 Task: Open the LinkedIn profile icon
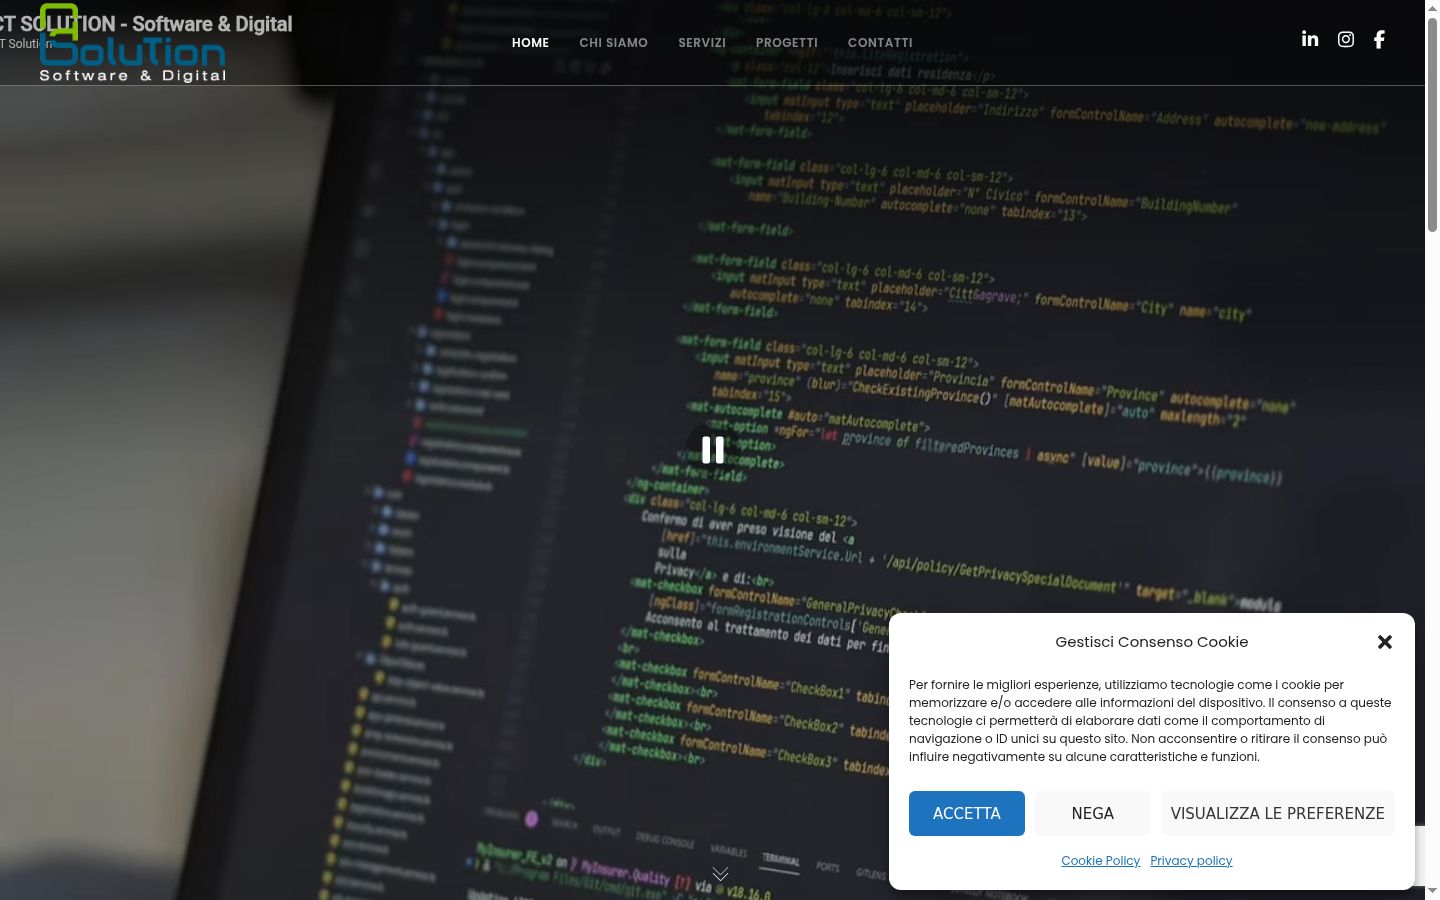(1310, 39)
